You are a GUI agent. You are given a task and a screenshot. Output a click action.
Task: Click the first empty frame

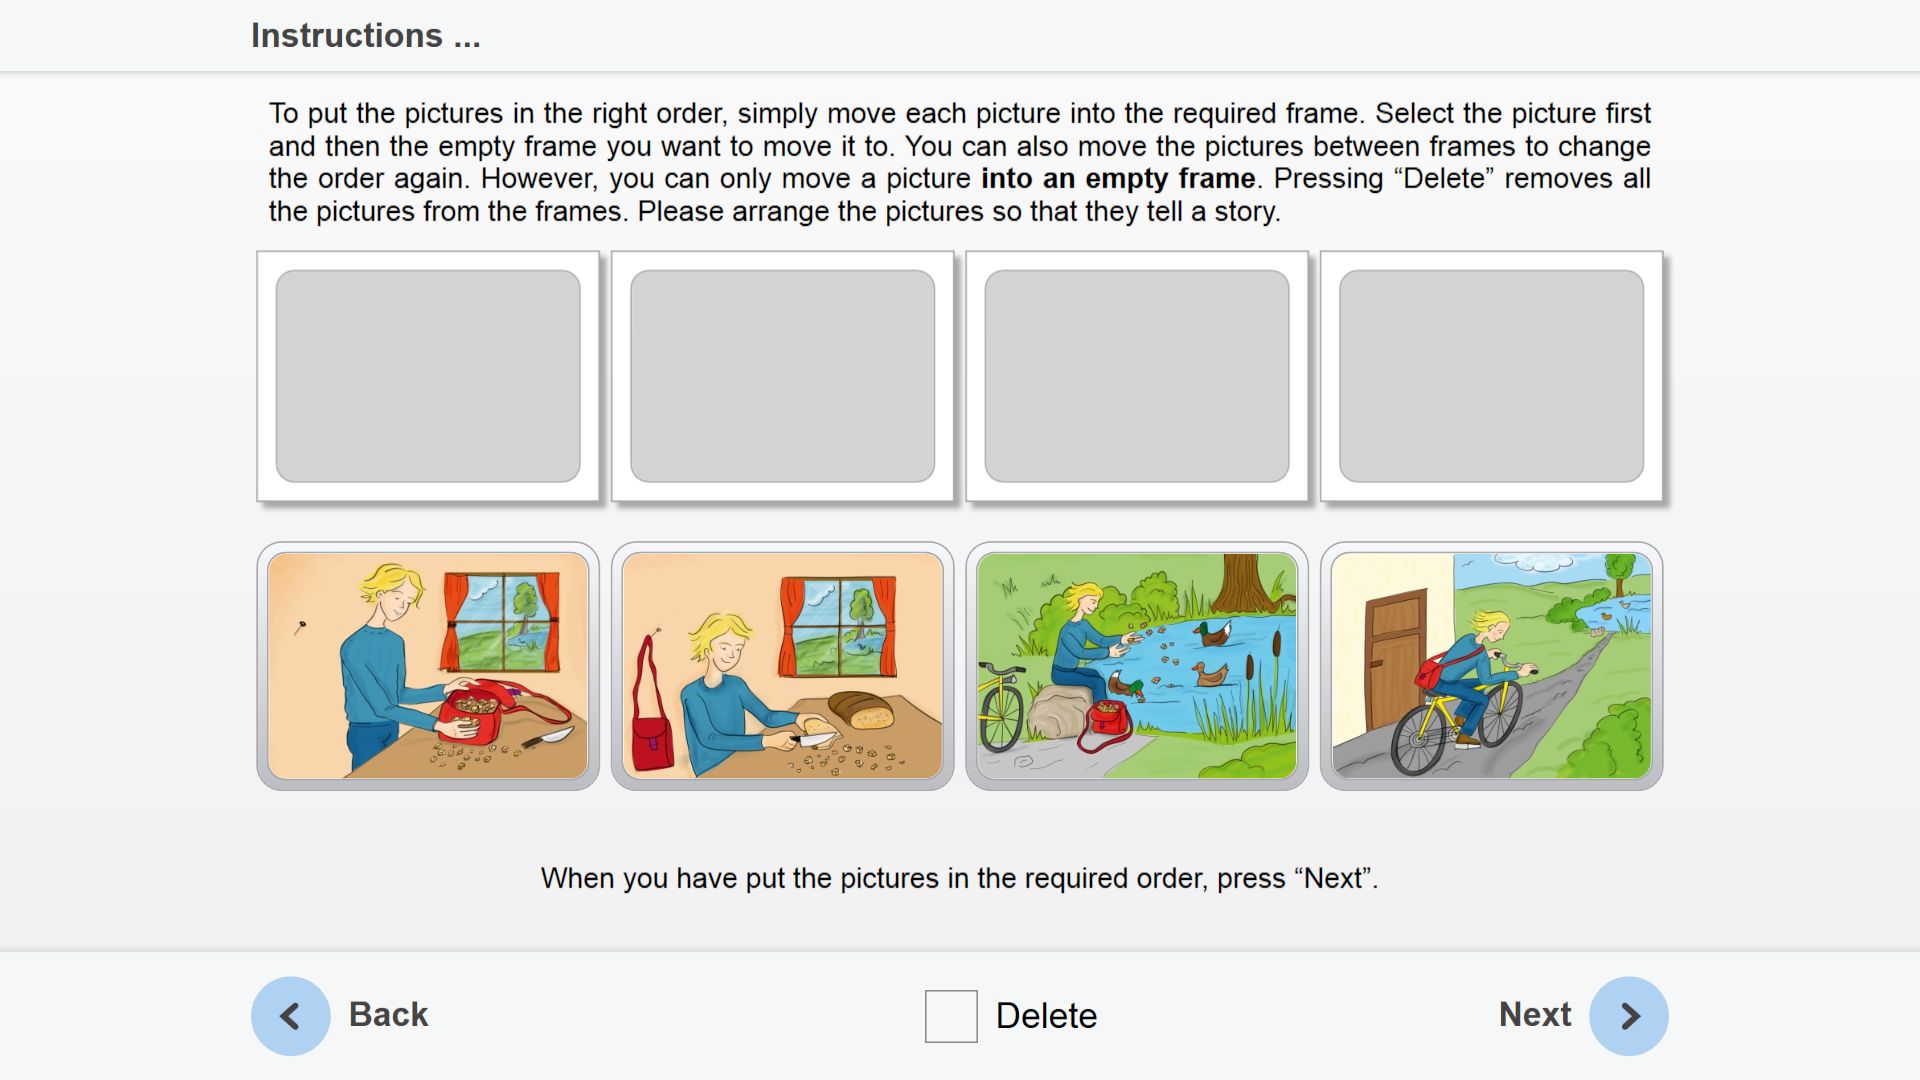(428, 376)
